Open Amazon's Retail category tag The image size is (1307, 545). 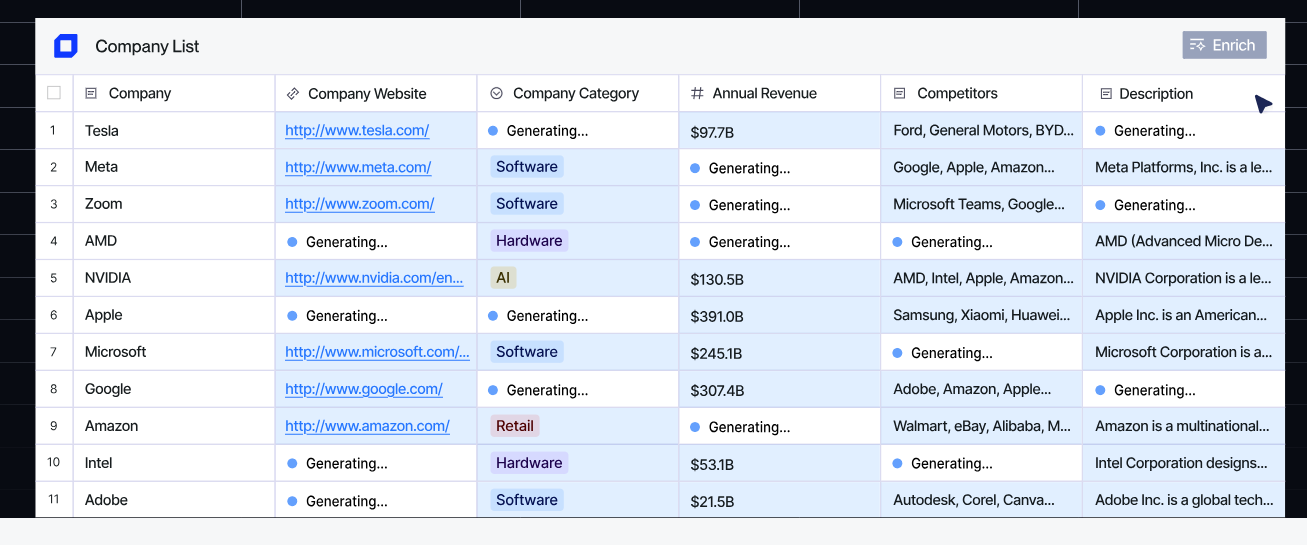pos(515,426)
